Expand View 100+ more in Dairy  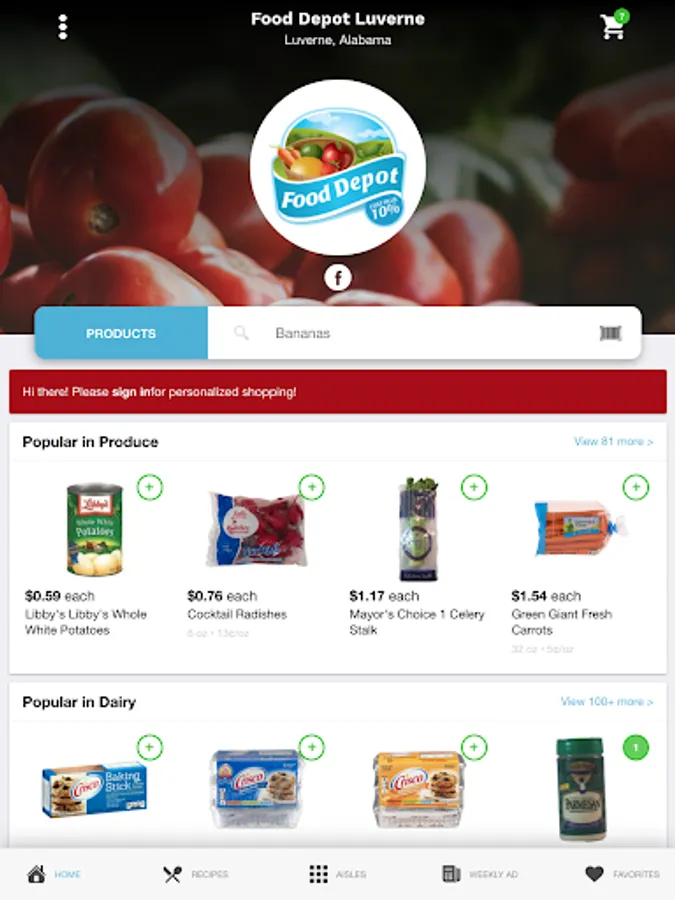[x=607, y=701]
